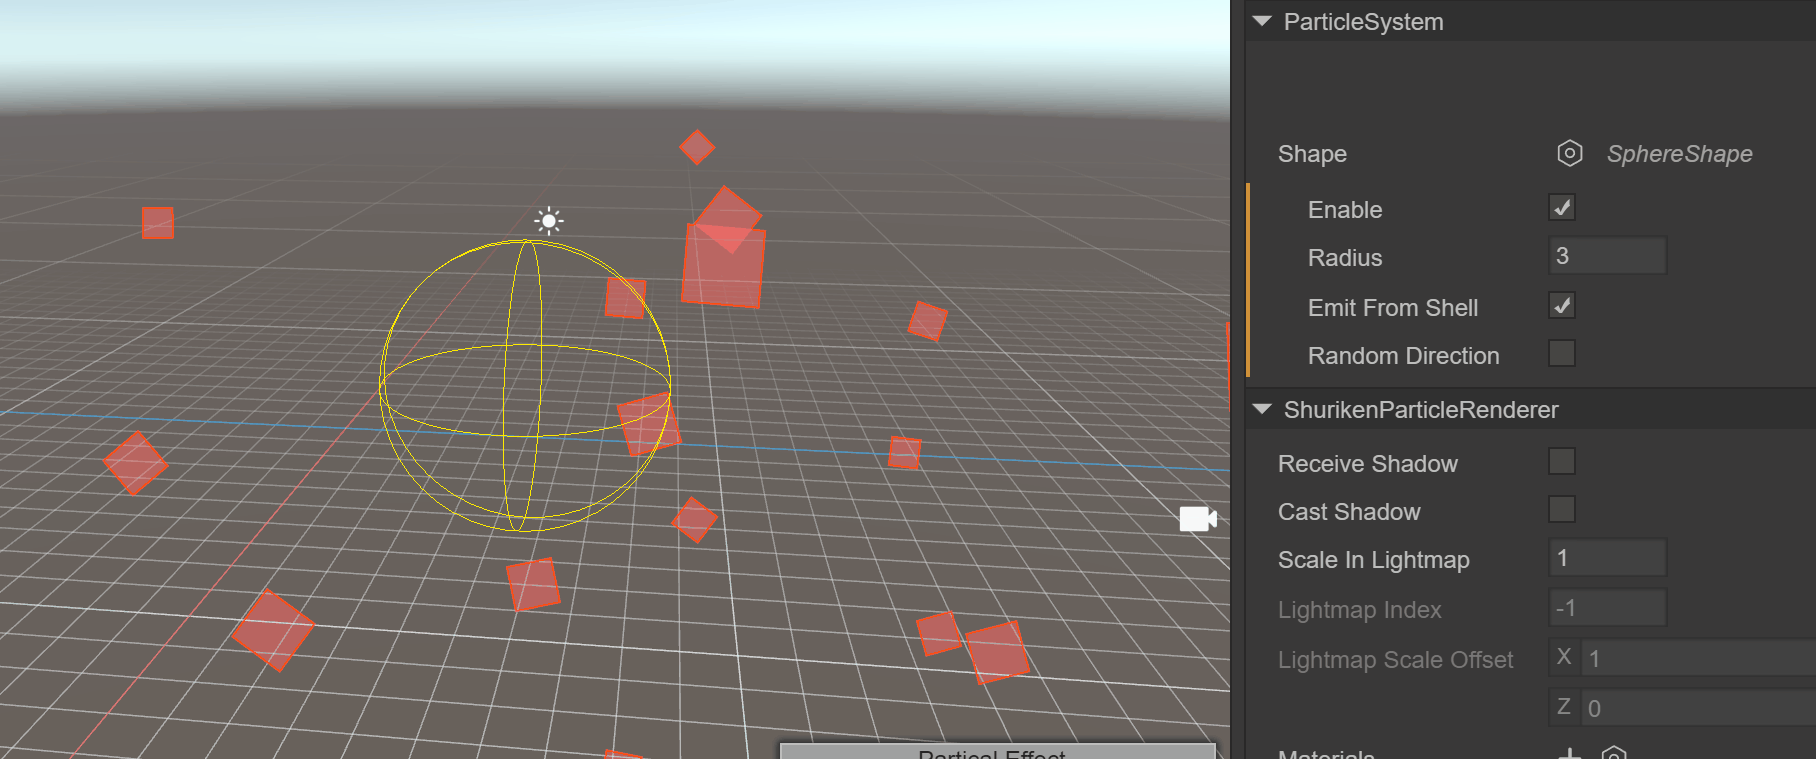Screen dimensions: 1816x759
Task: Select the light gizmo sun icon
Action: [x=548, y=221]
